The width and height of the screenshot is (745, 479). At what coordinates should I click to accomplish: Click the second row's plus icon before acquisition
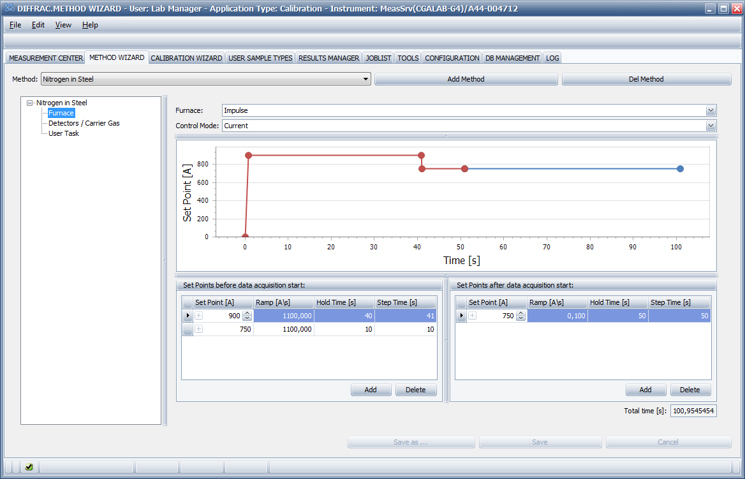click(198, 329)
